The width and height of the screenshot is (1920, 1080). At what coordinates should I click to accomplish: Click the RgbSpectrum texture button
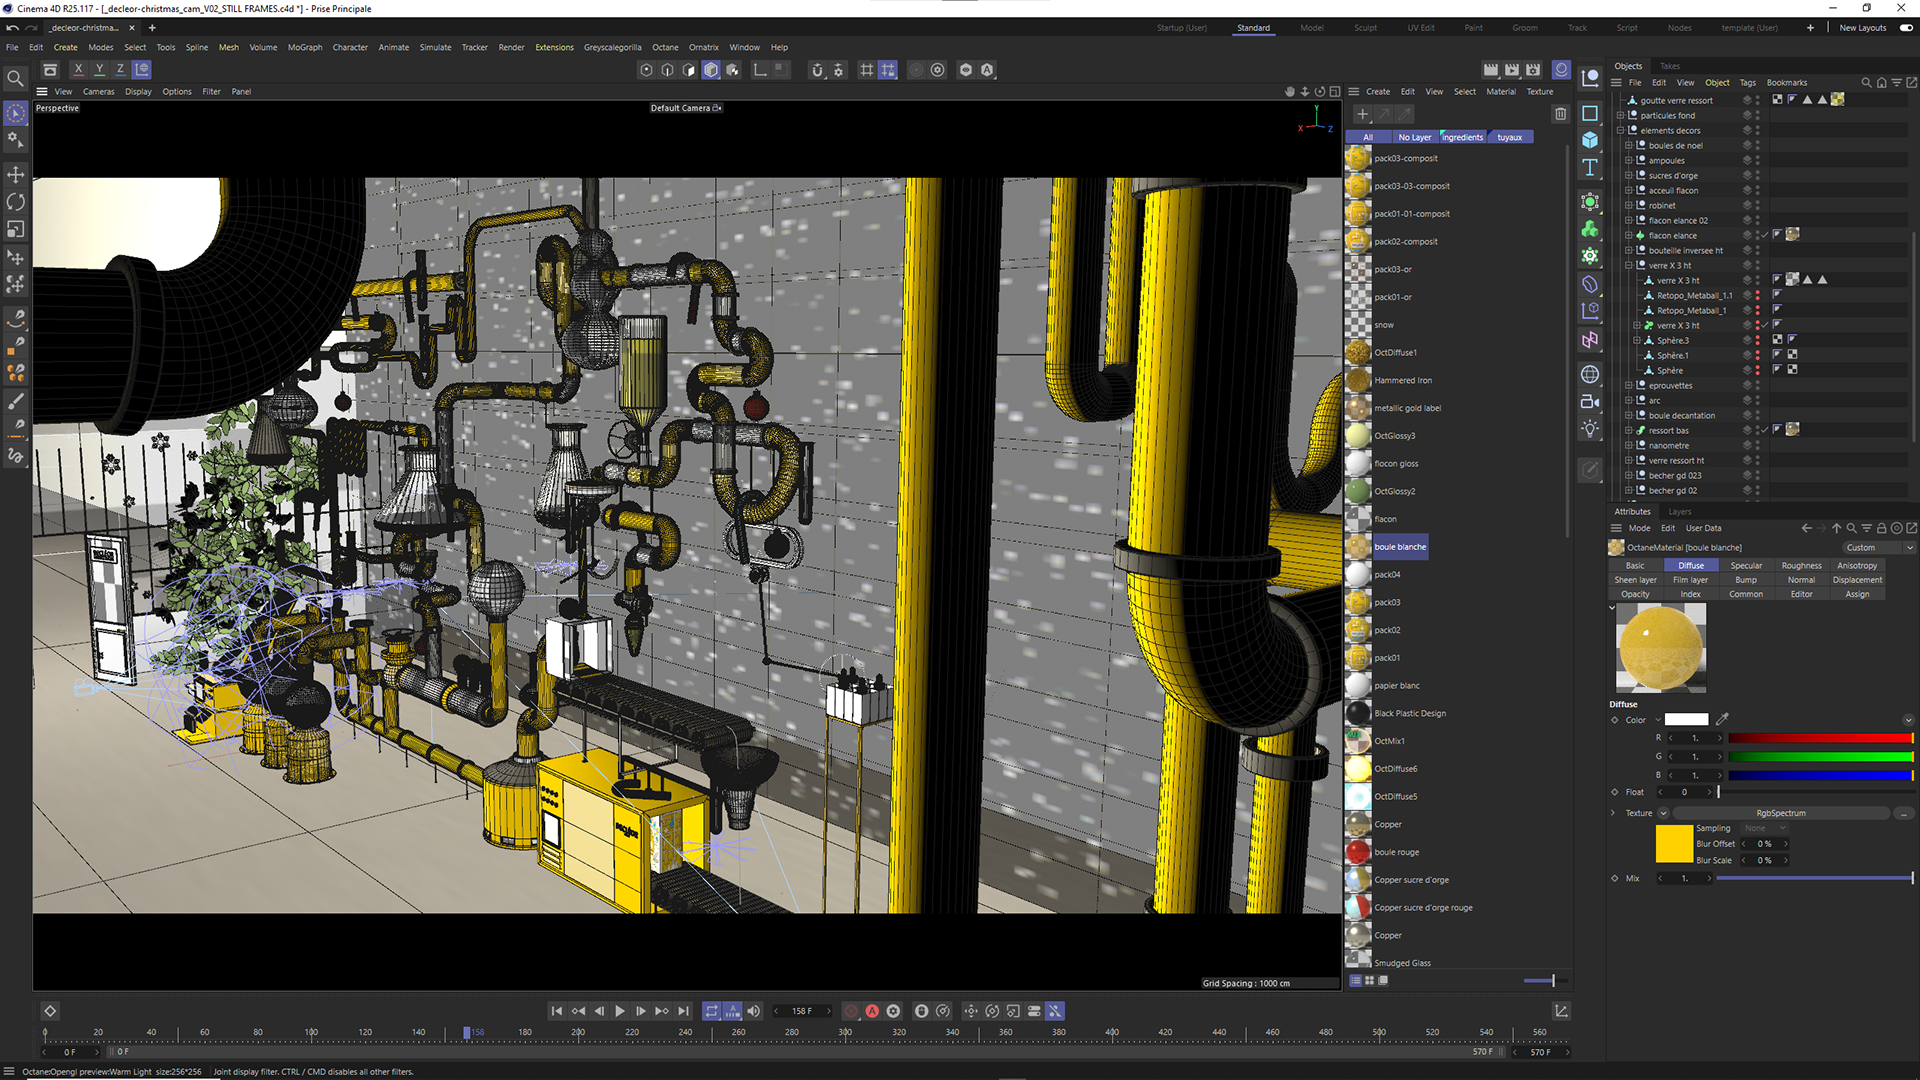point(1780,813)
